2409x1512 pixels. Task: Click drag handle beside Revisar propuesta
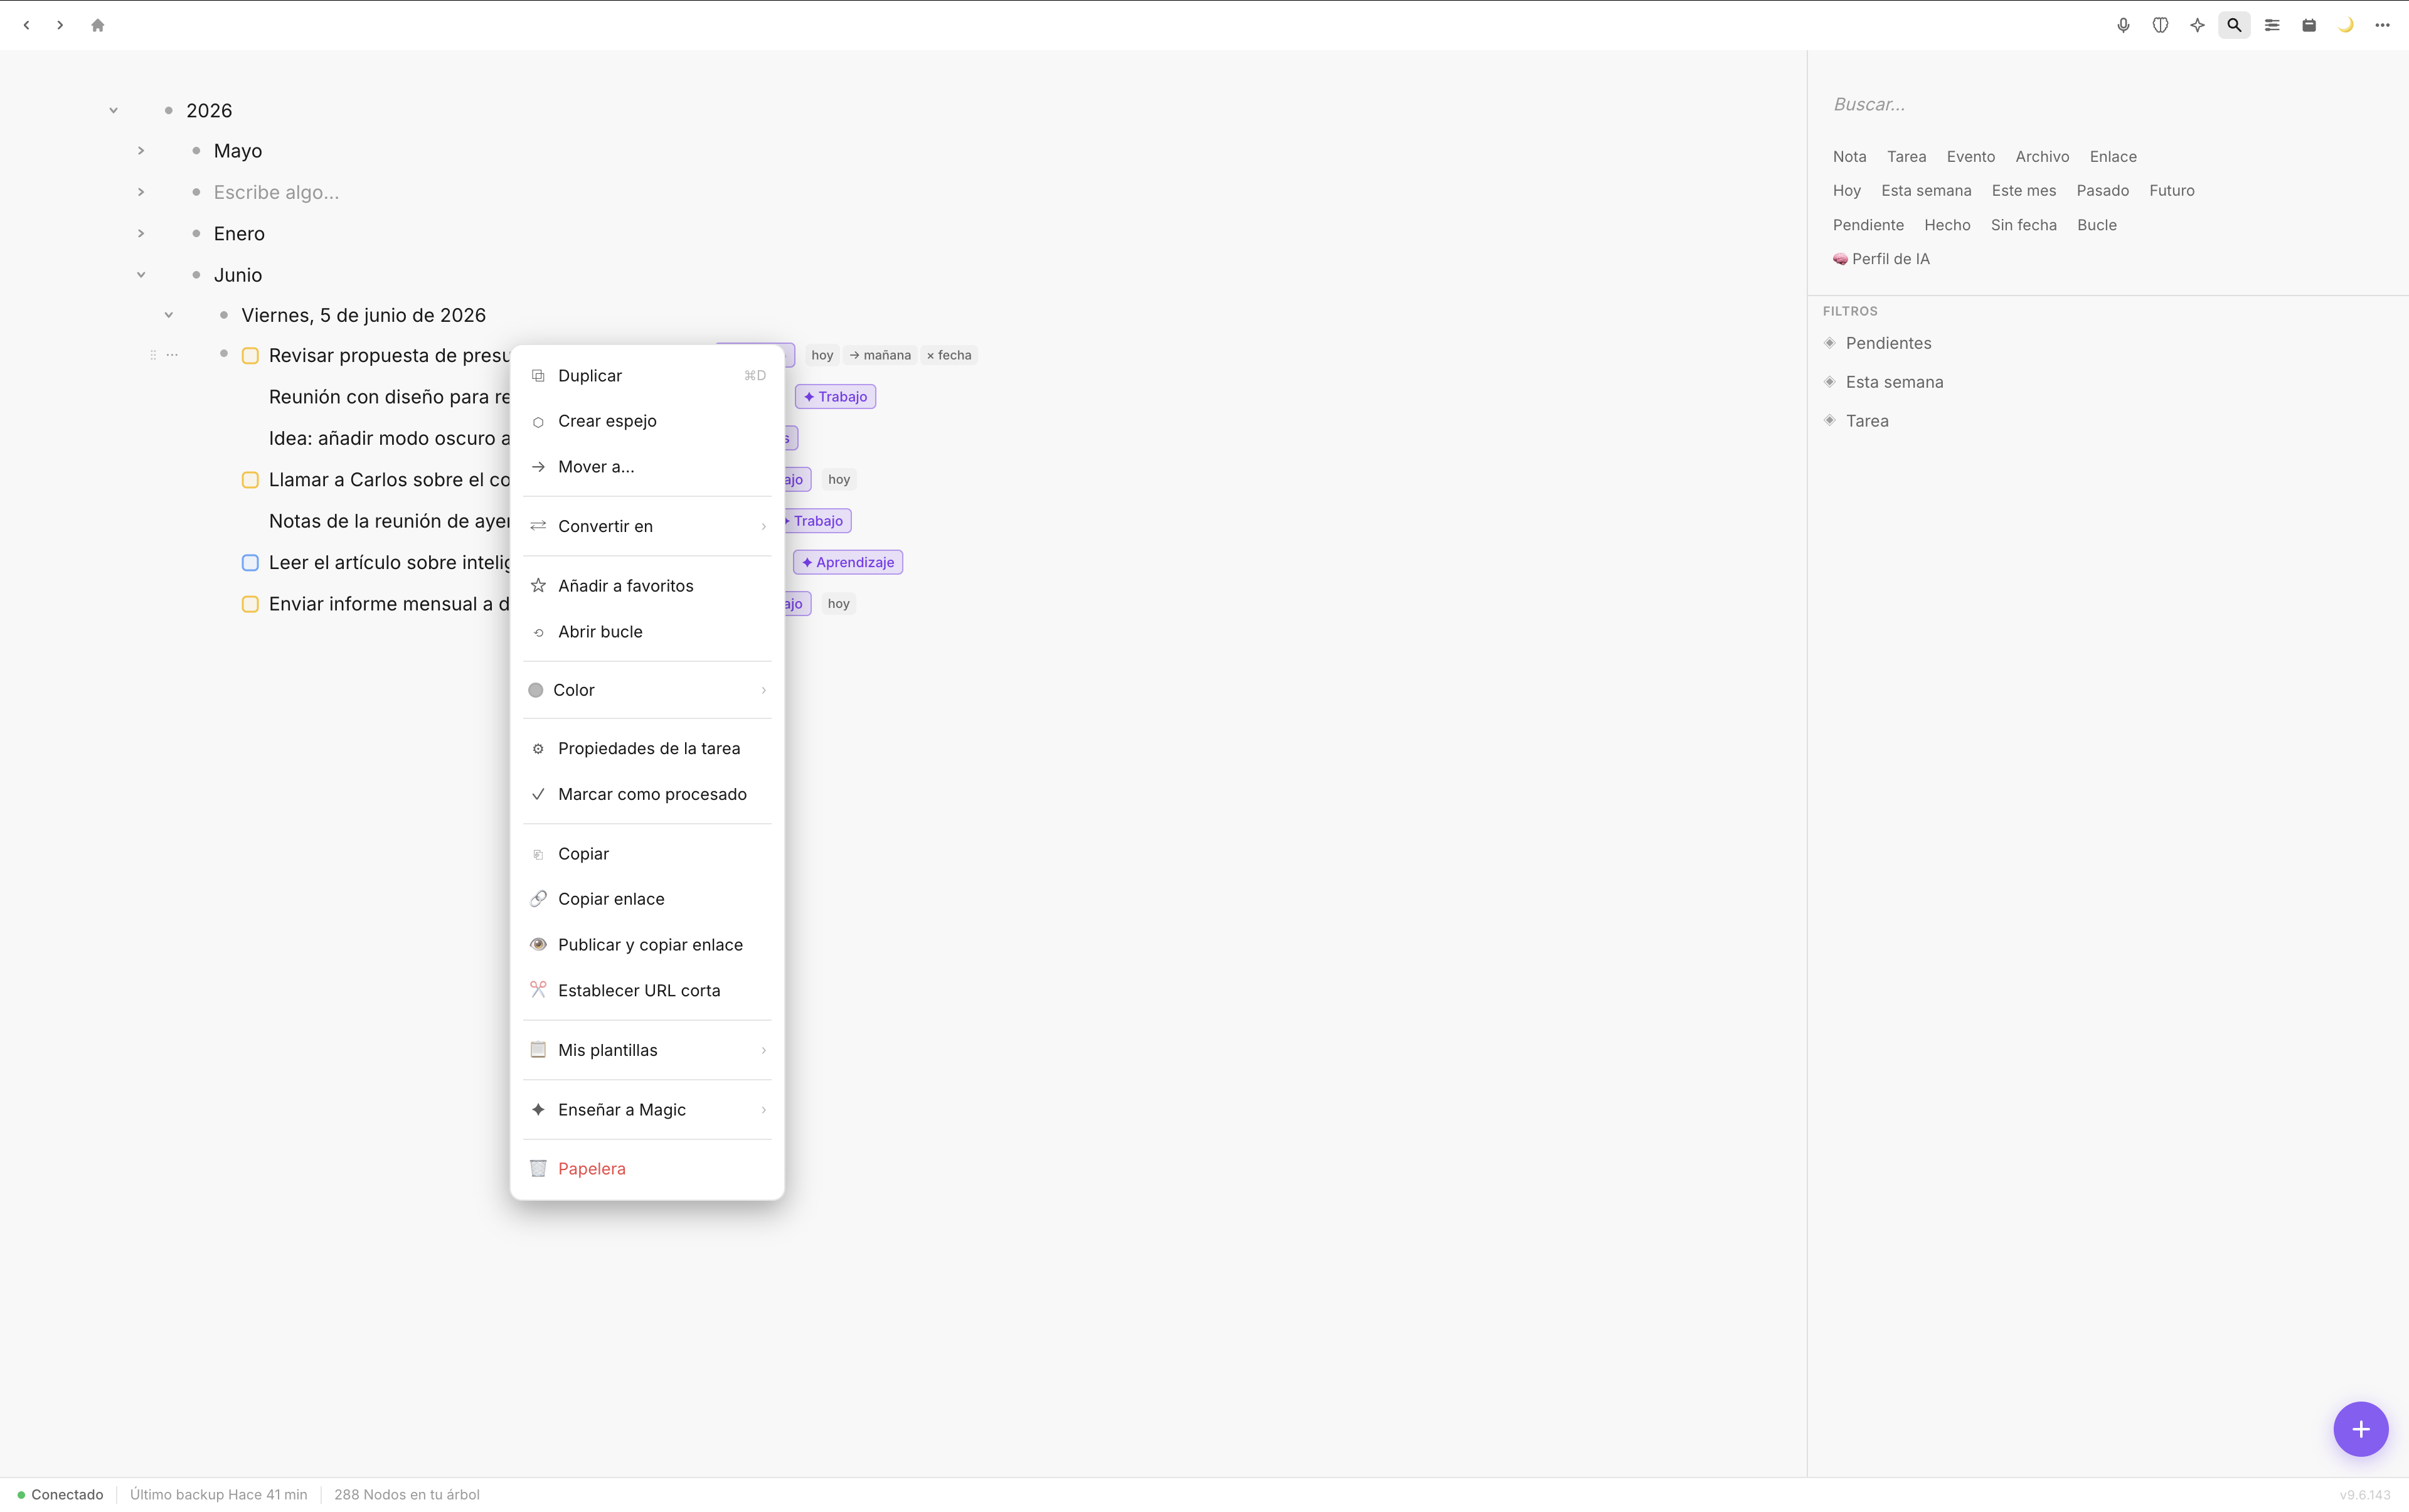[x=153, y=355]
